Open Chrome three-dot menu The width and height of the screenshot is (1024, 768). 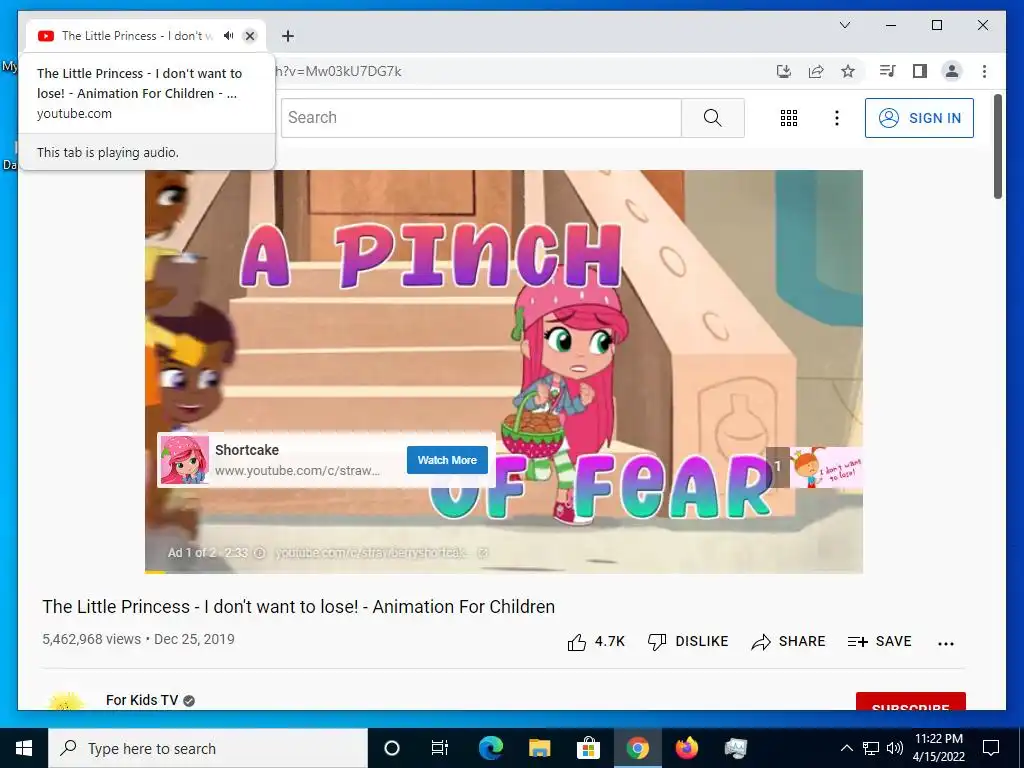point(984,71)
